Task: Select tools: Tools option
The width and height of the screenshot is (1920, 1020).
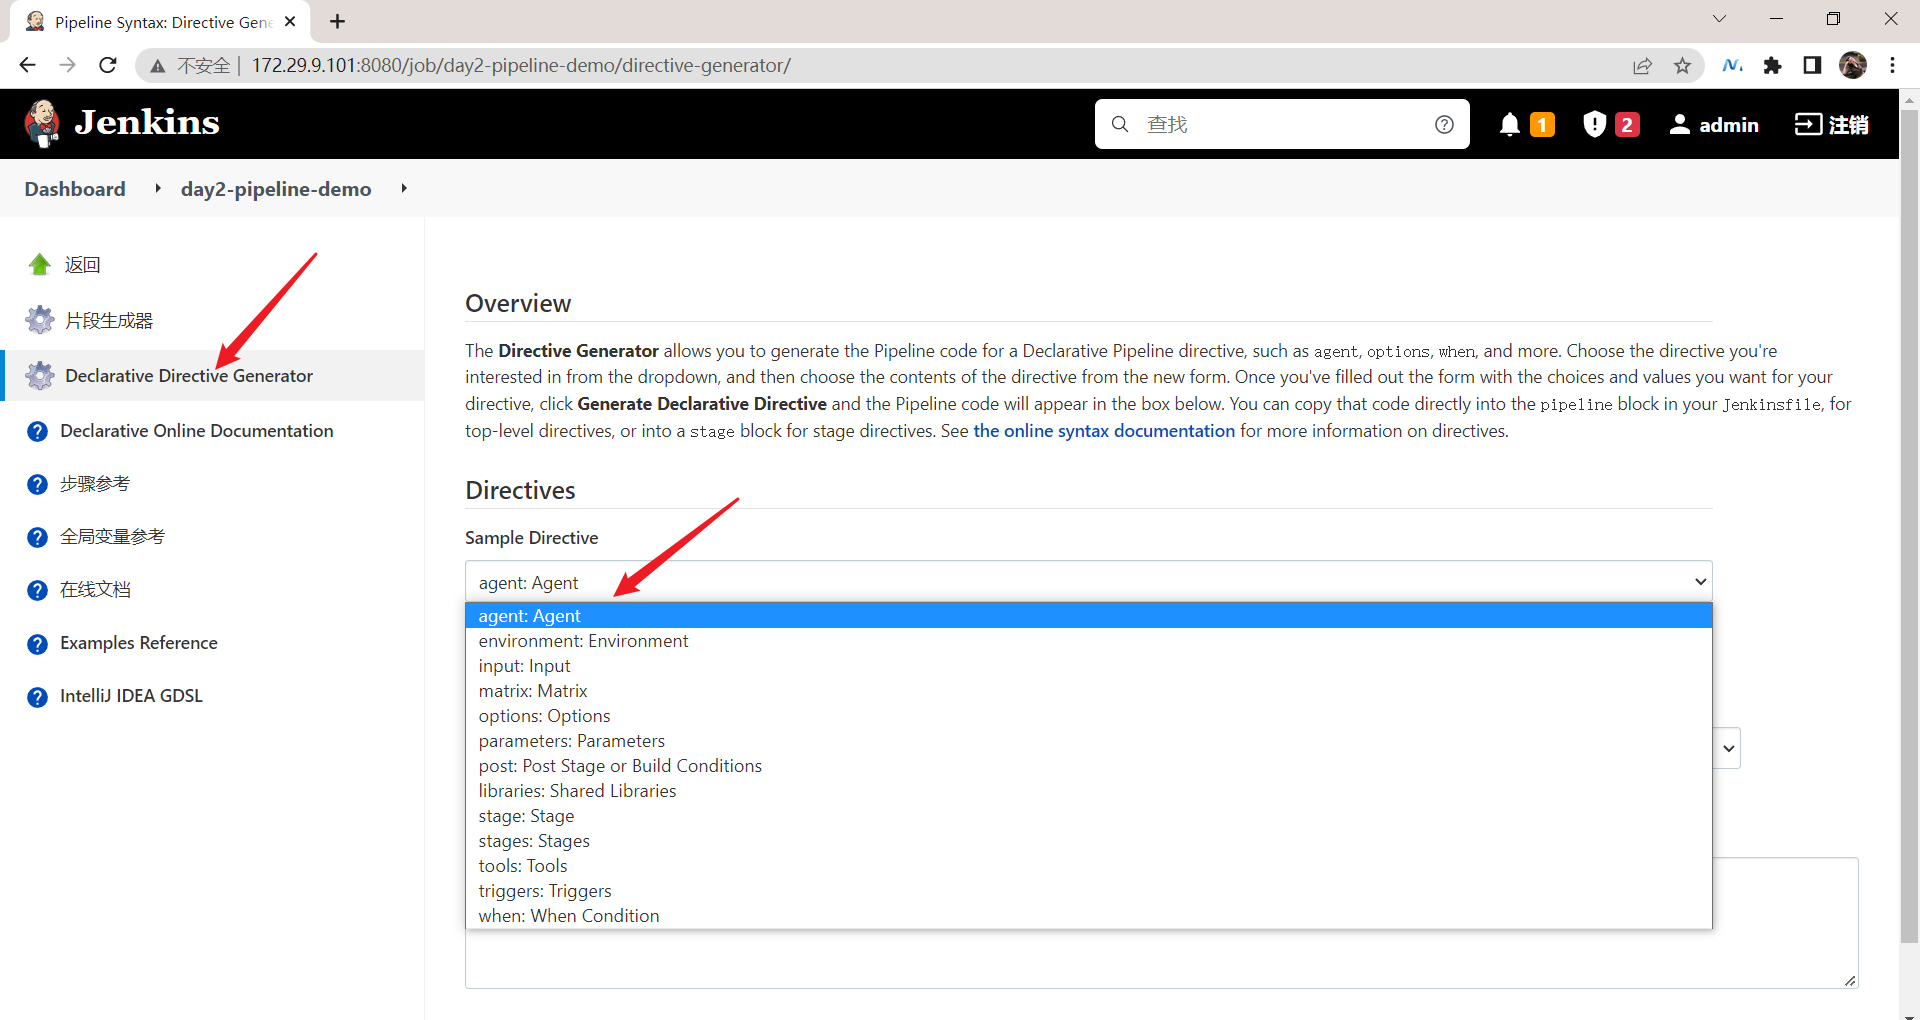Action: pos(1088,866)
